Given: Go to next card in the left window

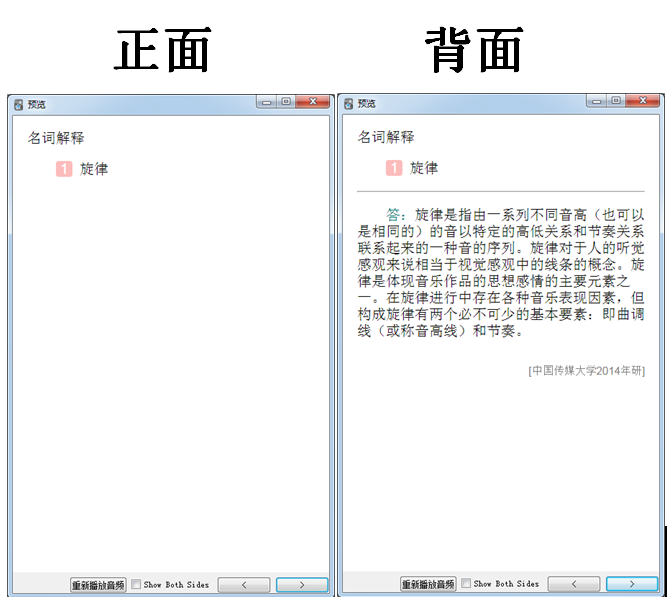Looking at the screenshot, I should (302, 585).
